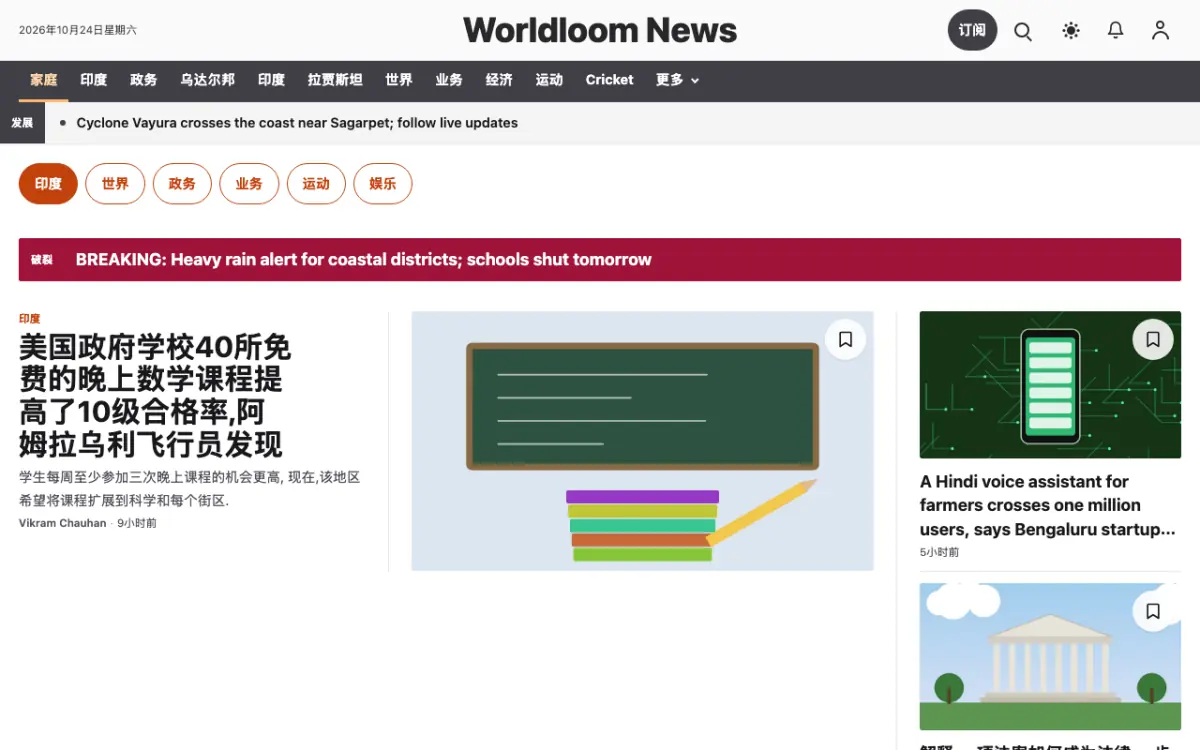Open the parliament building article thumbnail
Image resolution: width=1200 pixels, height=750 pixels.
tap(1050, 657)
